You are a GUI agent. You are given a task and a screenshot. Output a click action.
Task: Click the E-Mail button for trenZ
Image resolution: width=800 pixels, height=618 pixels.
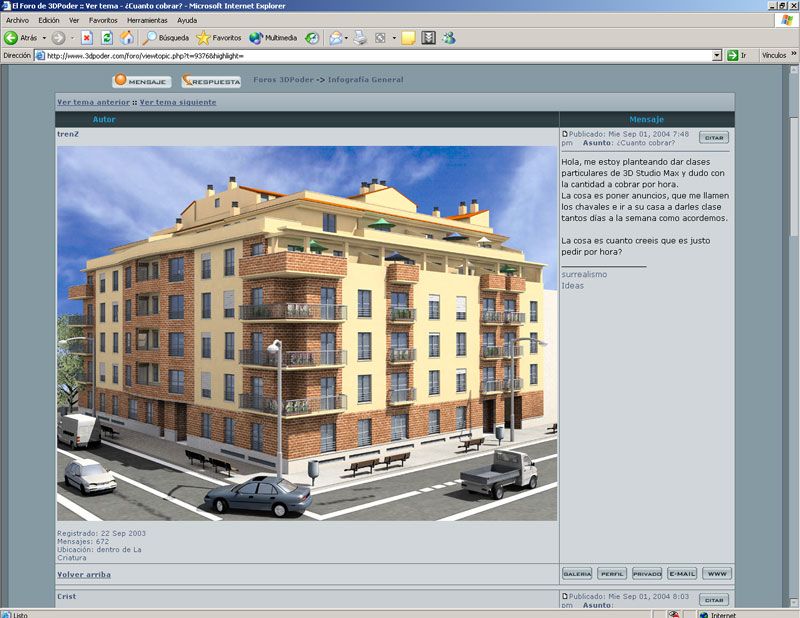682,574
